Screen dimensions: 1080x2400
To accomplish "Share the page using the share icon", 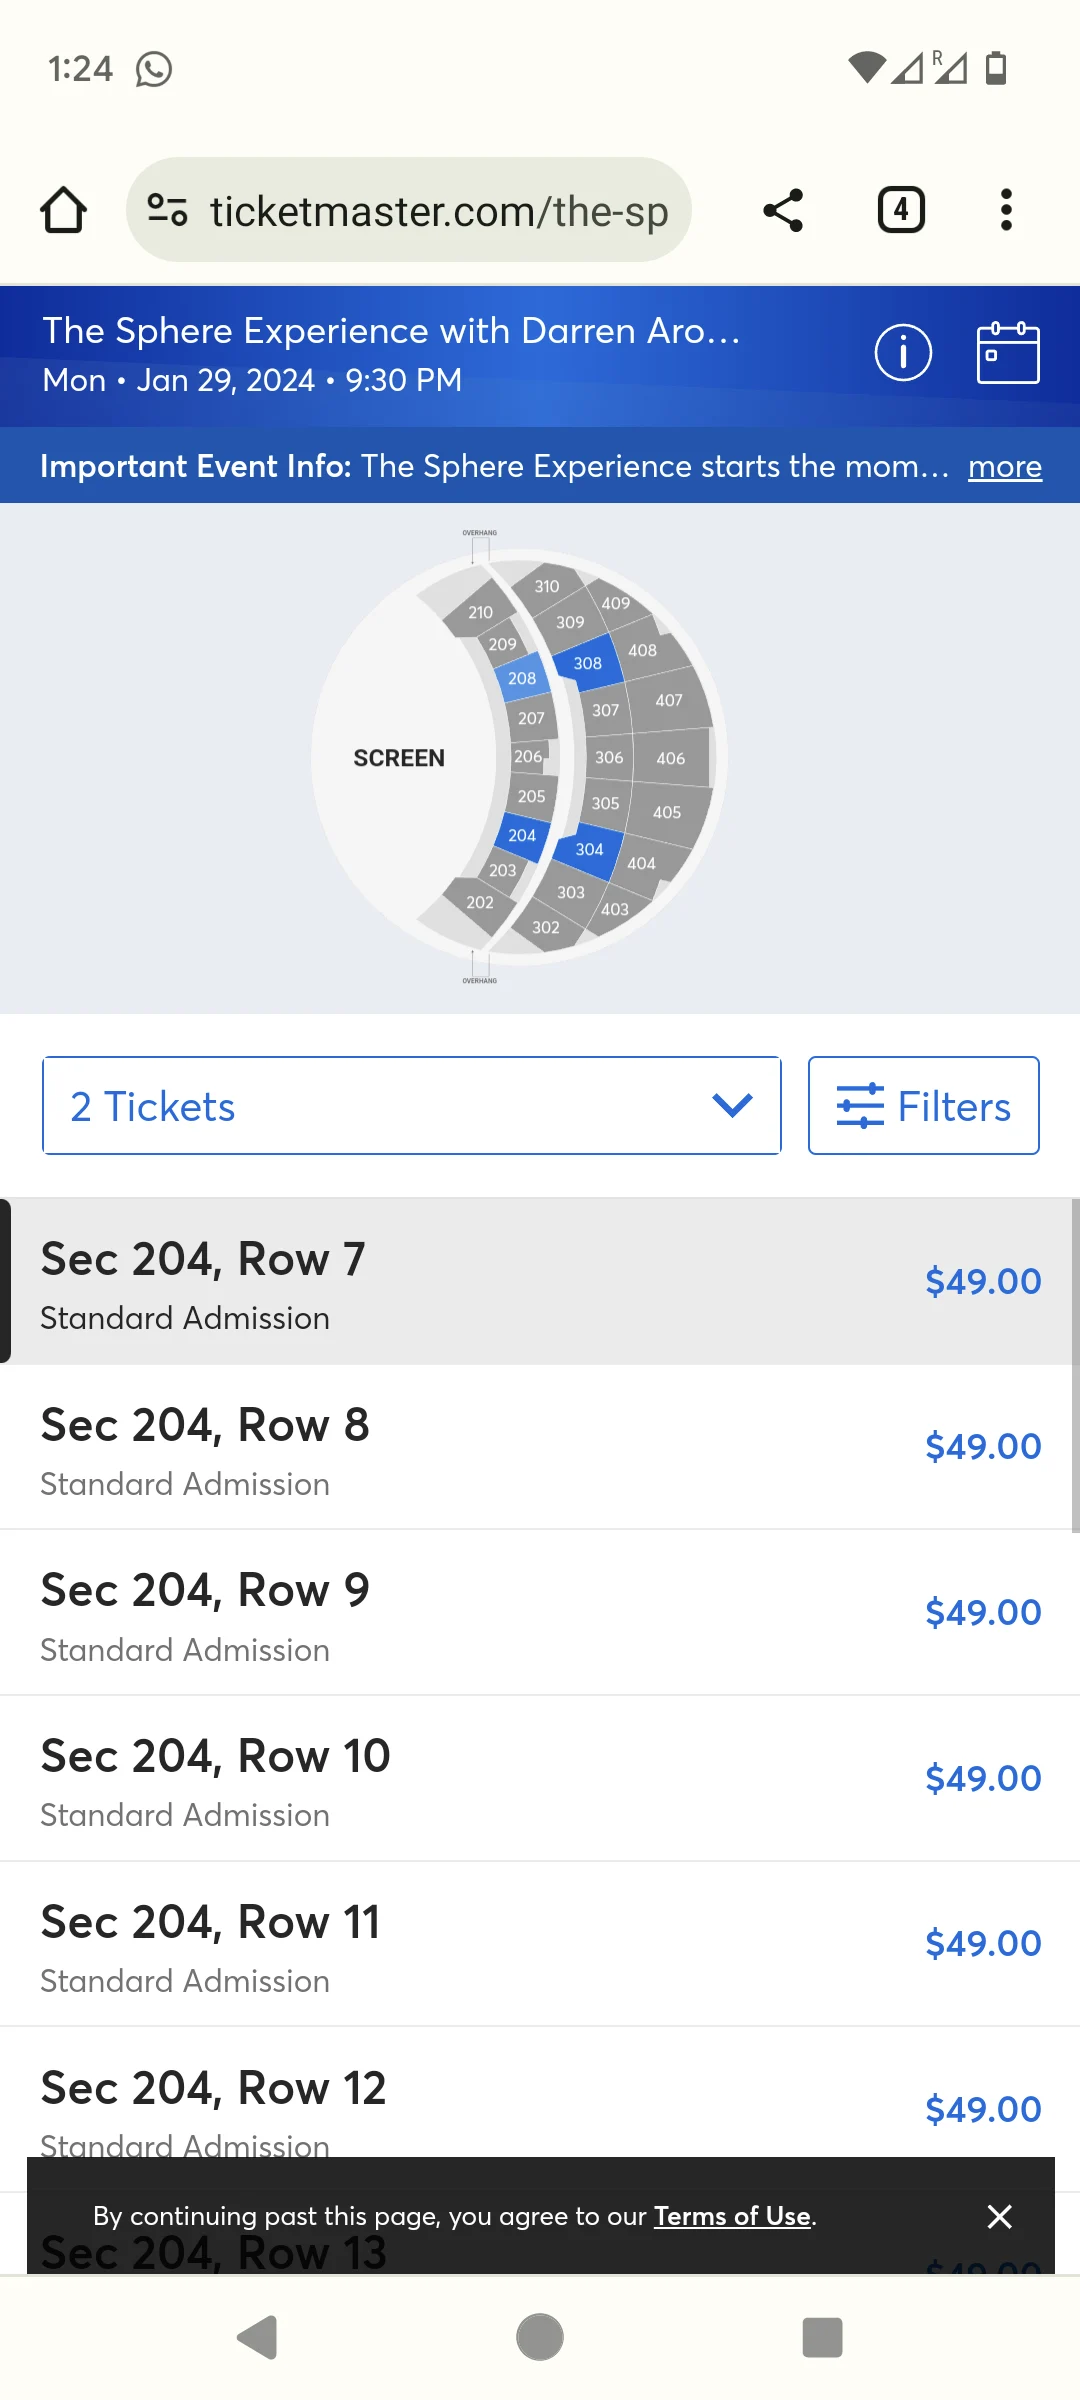I will pos(783,210).
